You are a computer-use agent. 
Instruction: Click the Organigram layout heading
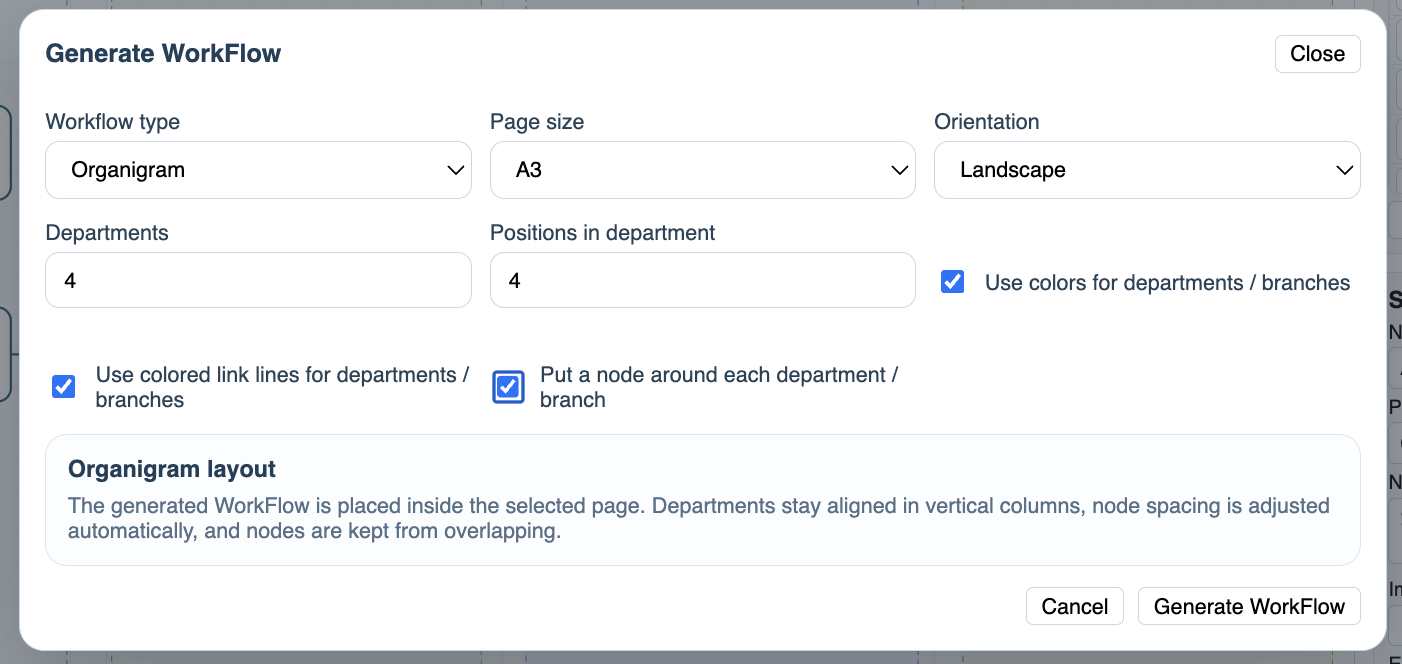tap(172, 469)
